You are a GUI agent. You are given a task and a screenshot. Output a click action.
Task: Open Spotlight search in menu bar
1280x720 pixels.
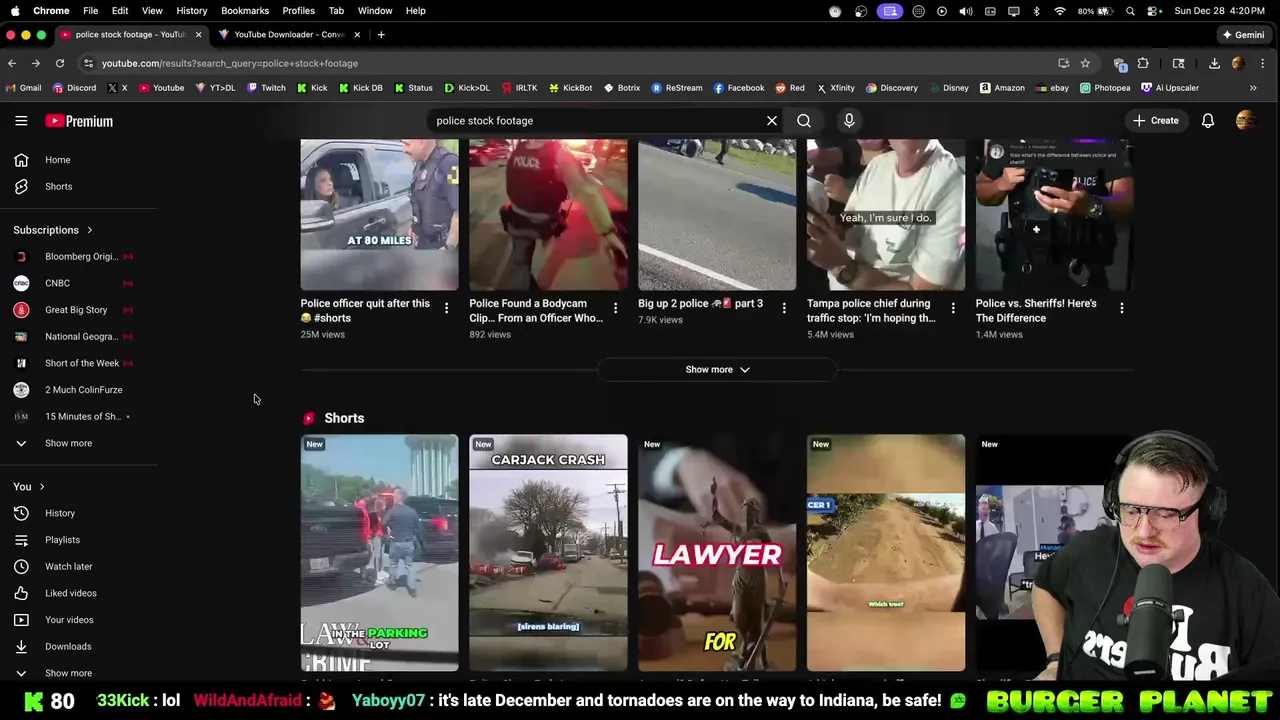(1130, 10)
